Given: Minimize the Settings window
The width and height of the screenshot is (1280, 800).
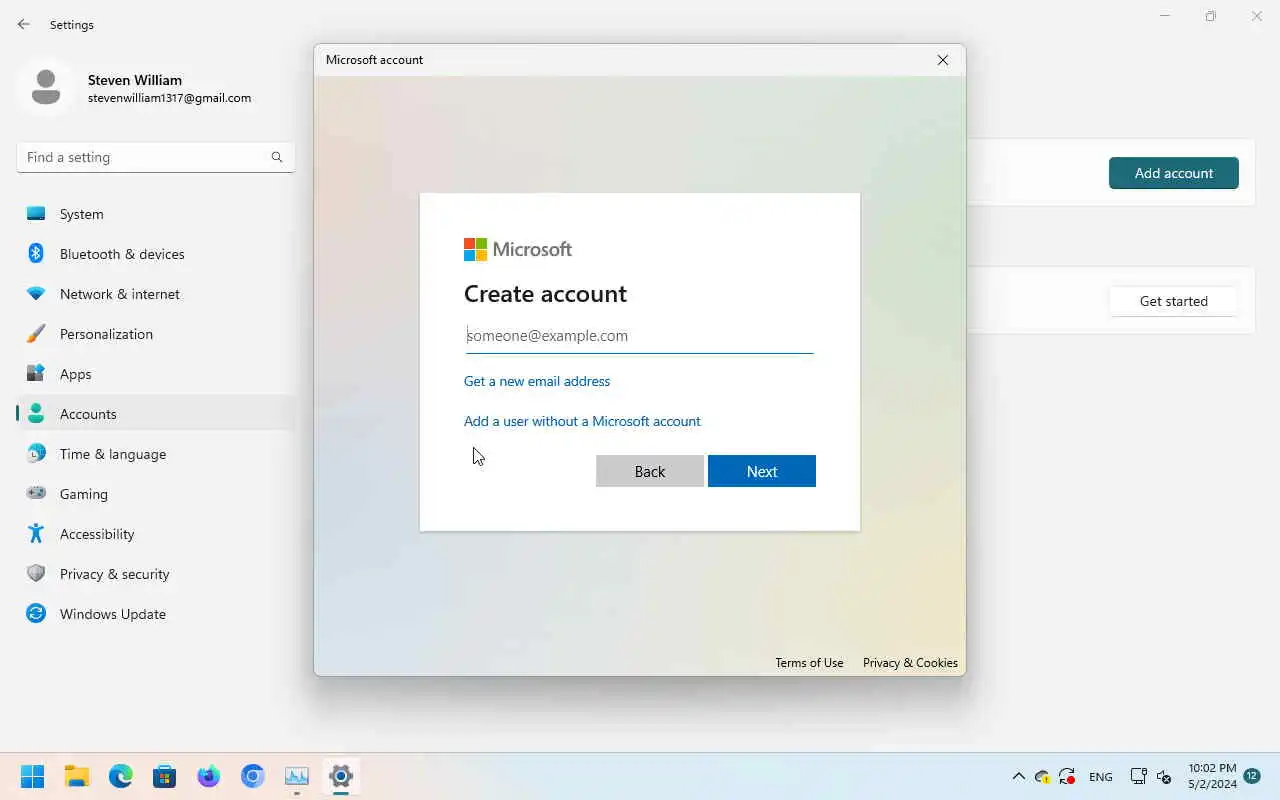Looking at the screenshot, I should point(1165,16).
